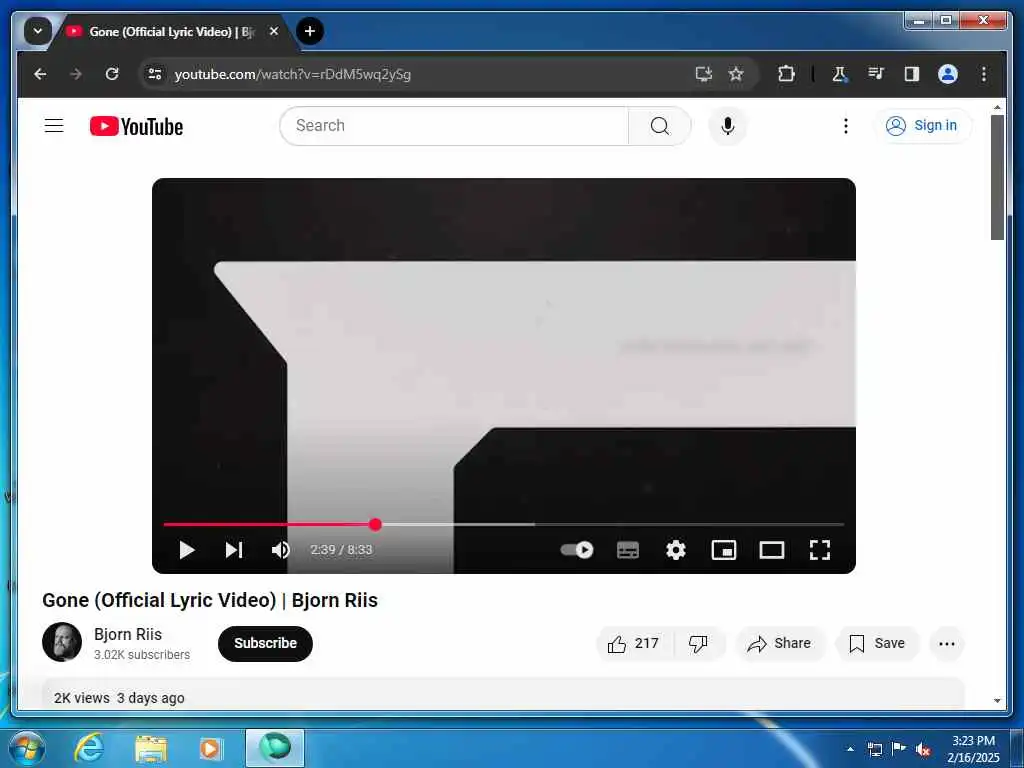Open the extensions puzzle icon
The image size is (1024, 768).
(786, 74)
